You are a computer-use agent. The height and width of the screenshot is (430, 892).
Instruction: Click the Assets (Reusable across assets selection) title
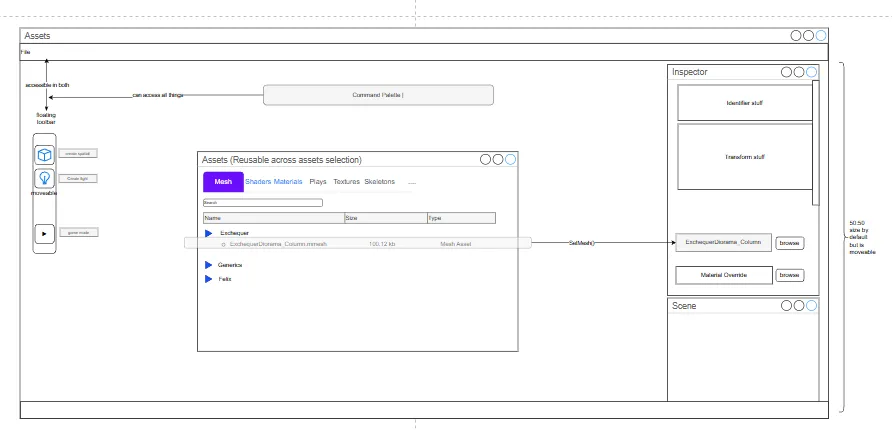pos(282,160)
